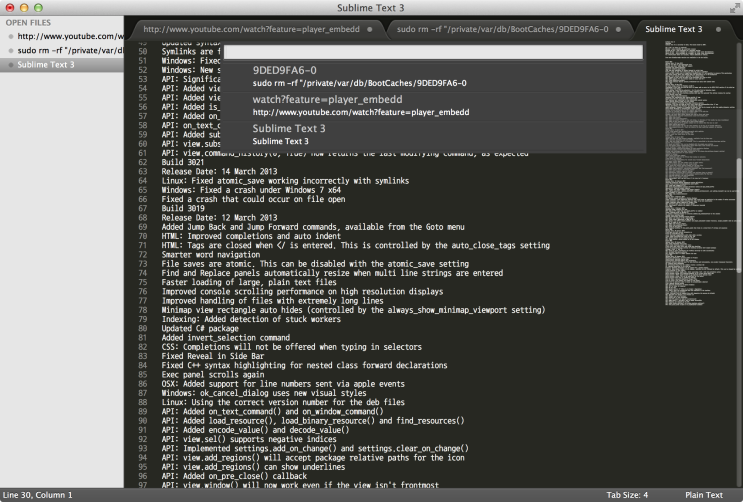Click the 'OPEN FILES' sidebar heading

tap(28, 23)
